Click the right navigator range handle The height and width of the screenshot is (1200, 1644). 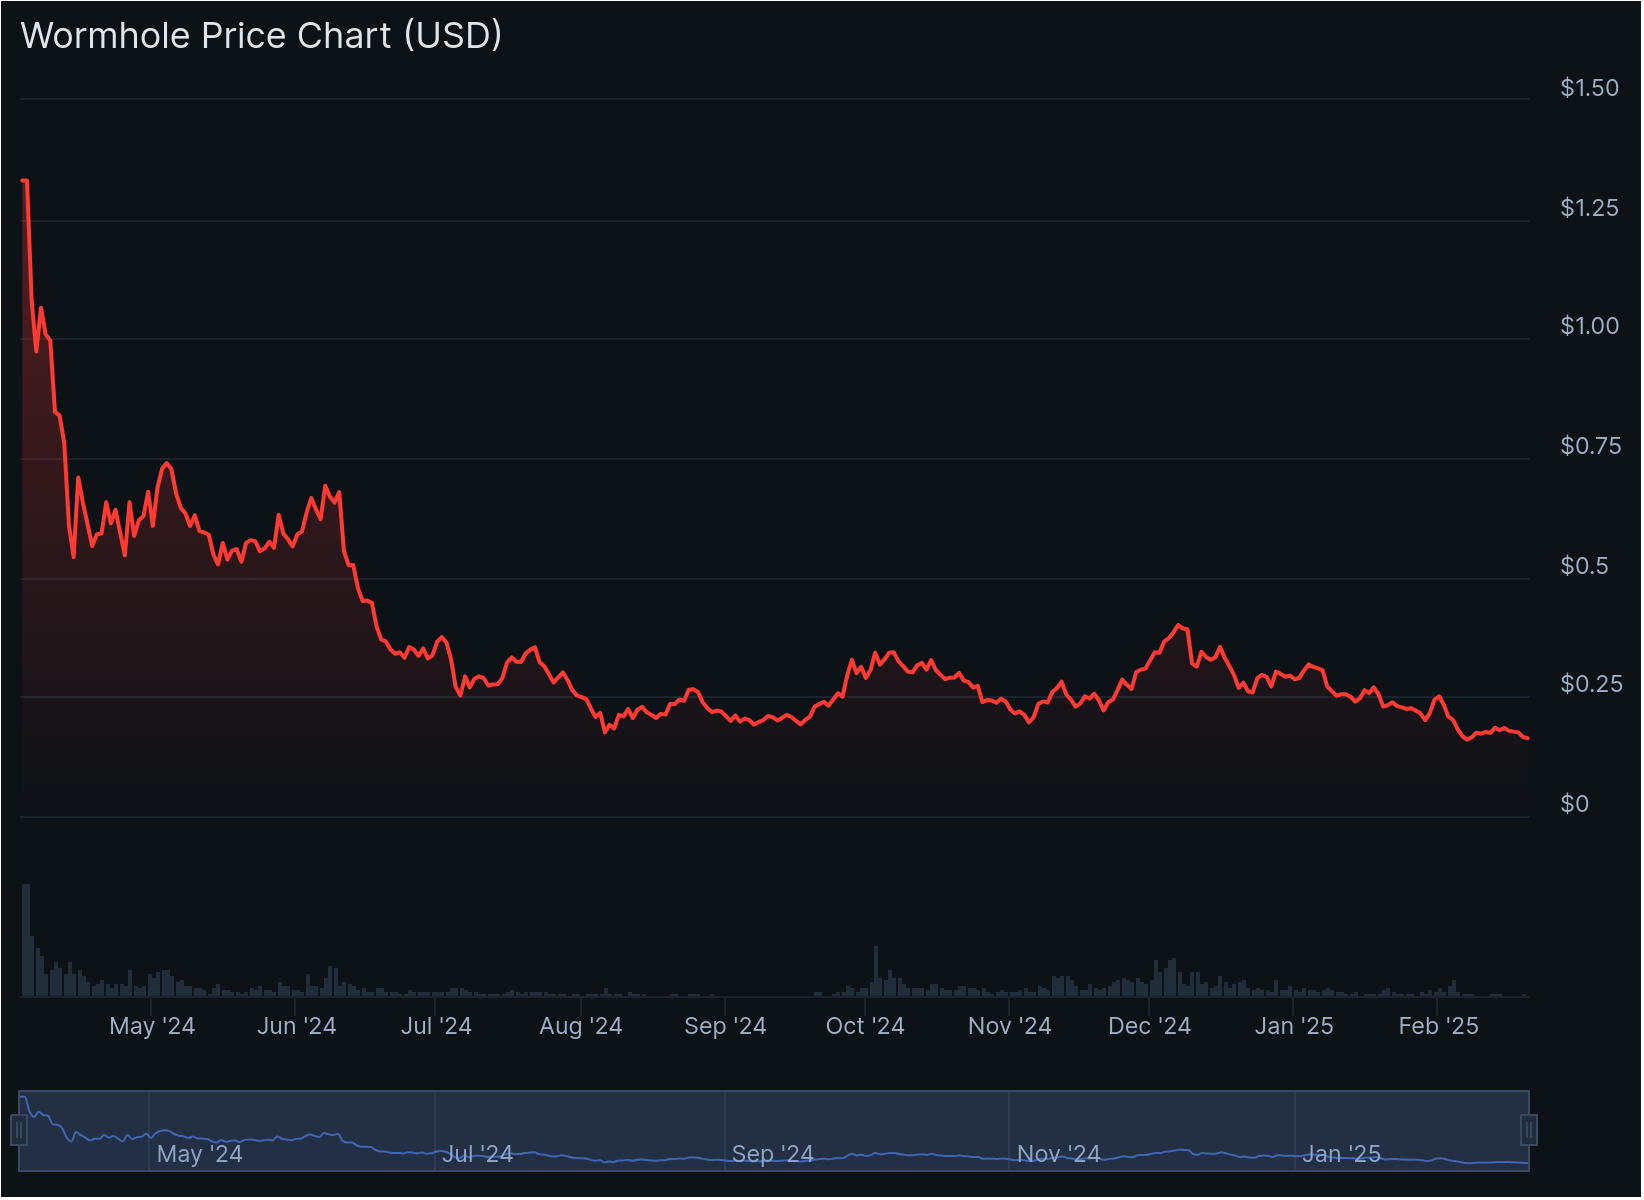(1529, 1130)
